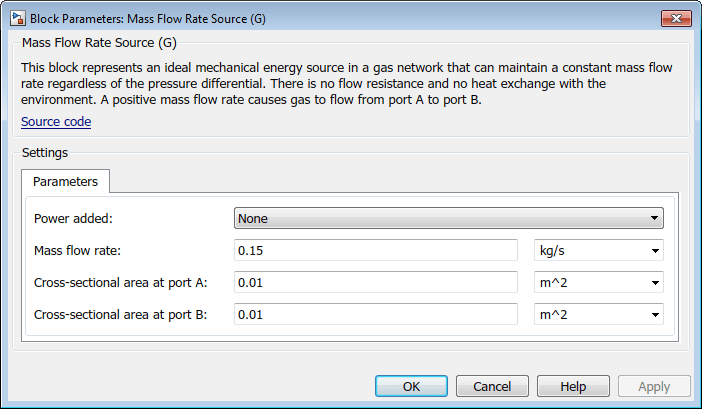Open the Source code link

[56, 122]
